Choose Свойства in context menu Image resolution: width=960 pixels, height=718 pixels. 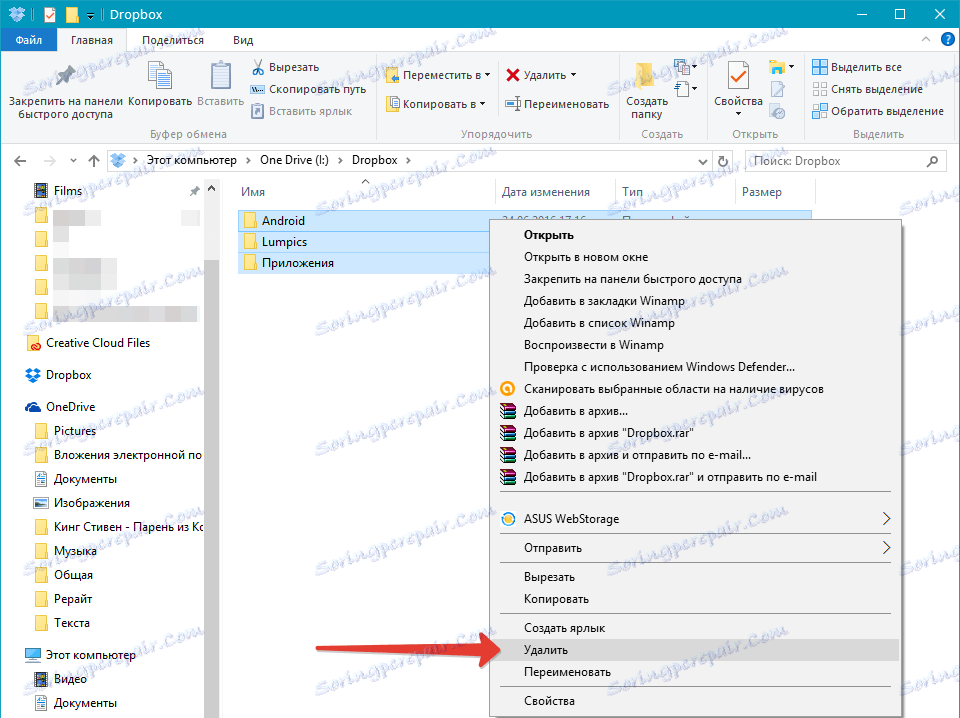(x=696, y=701)
